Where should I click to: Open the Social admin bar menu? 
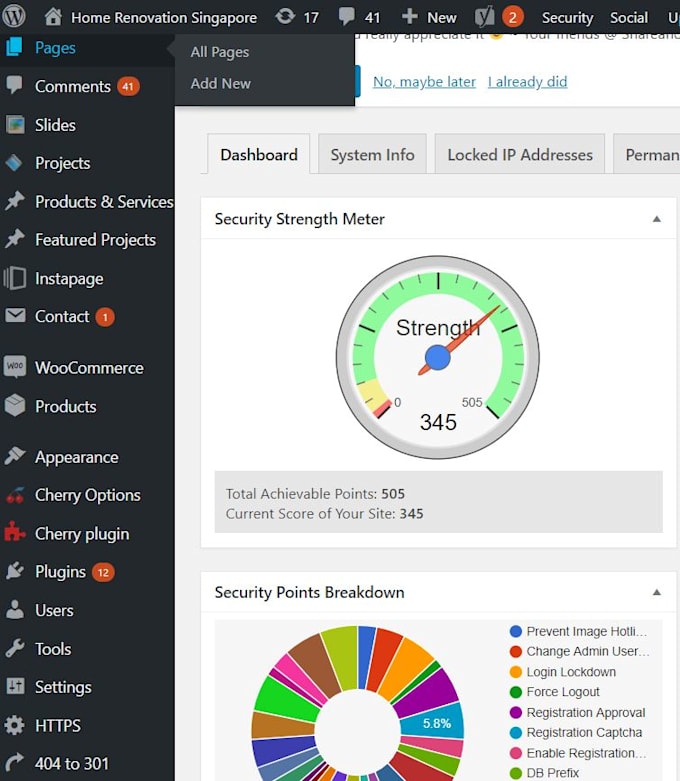[629, 17]
